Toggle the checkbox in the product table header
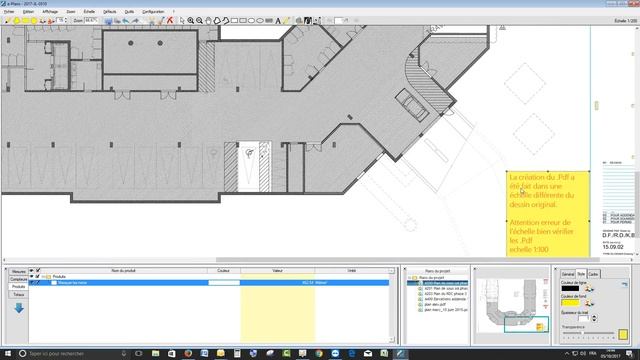This screenshot has width=640, height=360. click(x=38, y=271)
